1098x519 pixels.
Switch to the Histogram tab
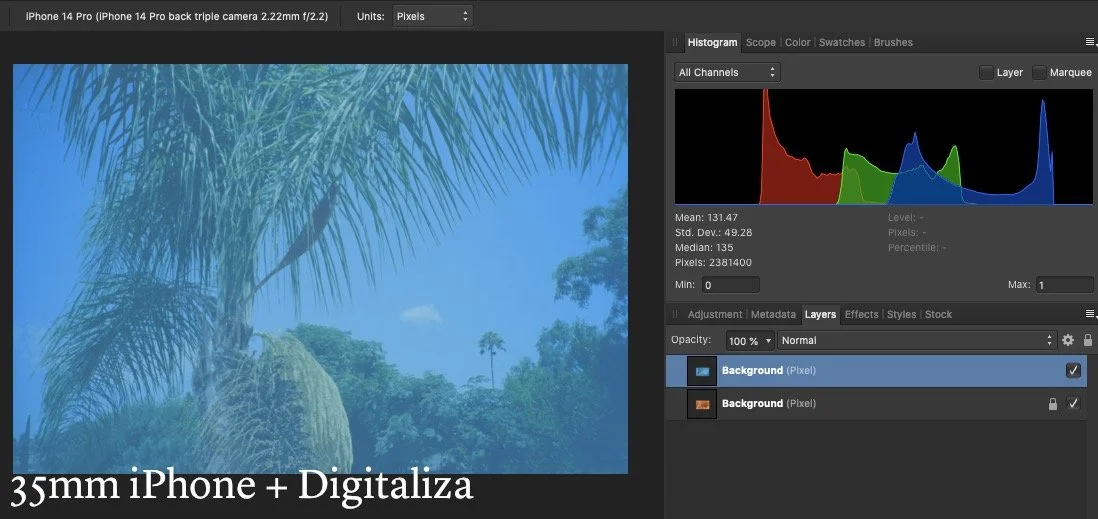[x=712, y=43]
